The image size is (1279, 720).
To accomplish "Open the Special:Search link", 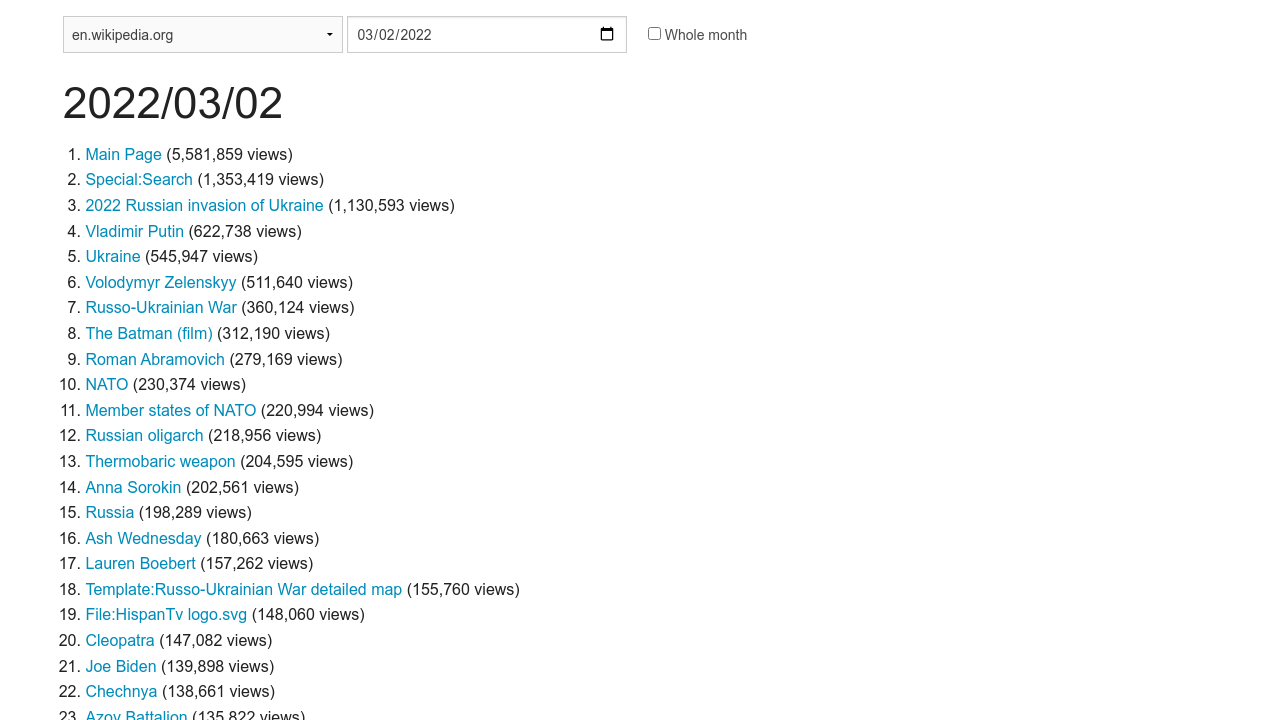I will 139,180.
